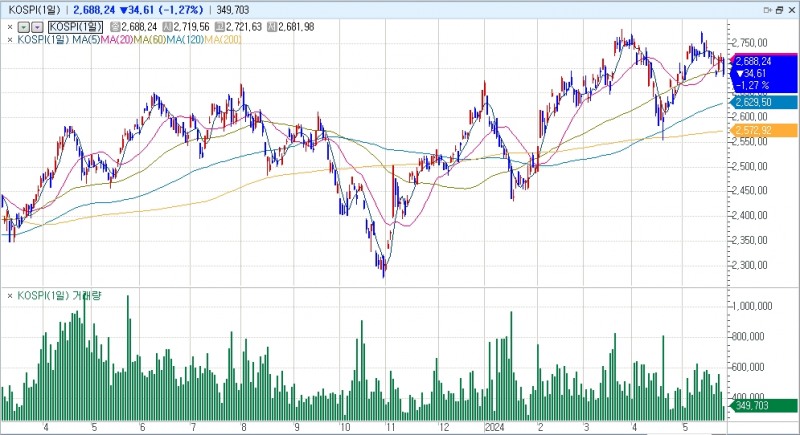This screenshot has width=800, height=435.
Task: Click the month 4 label at left of time axis
Action: [x=46, y=427]
